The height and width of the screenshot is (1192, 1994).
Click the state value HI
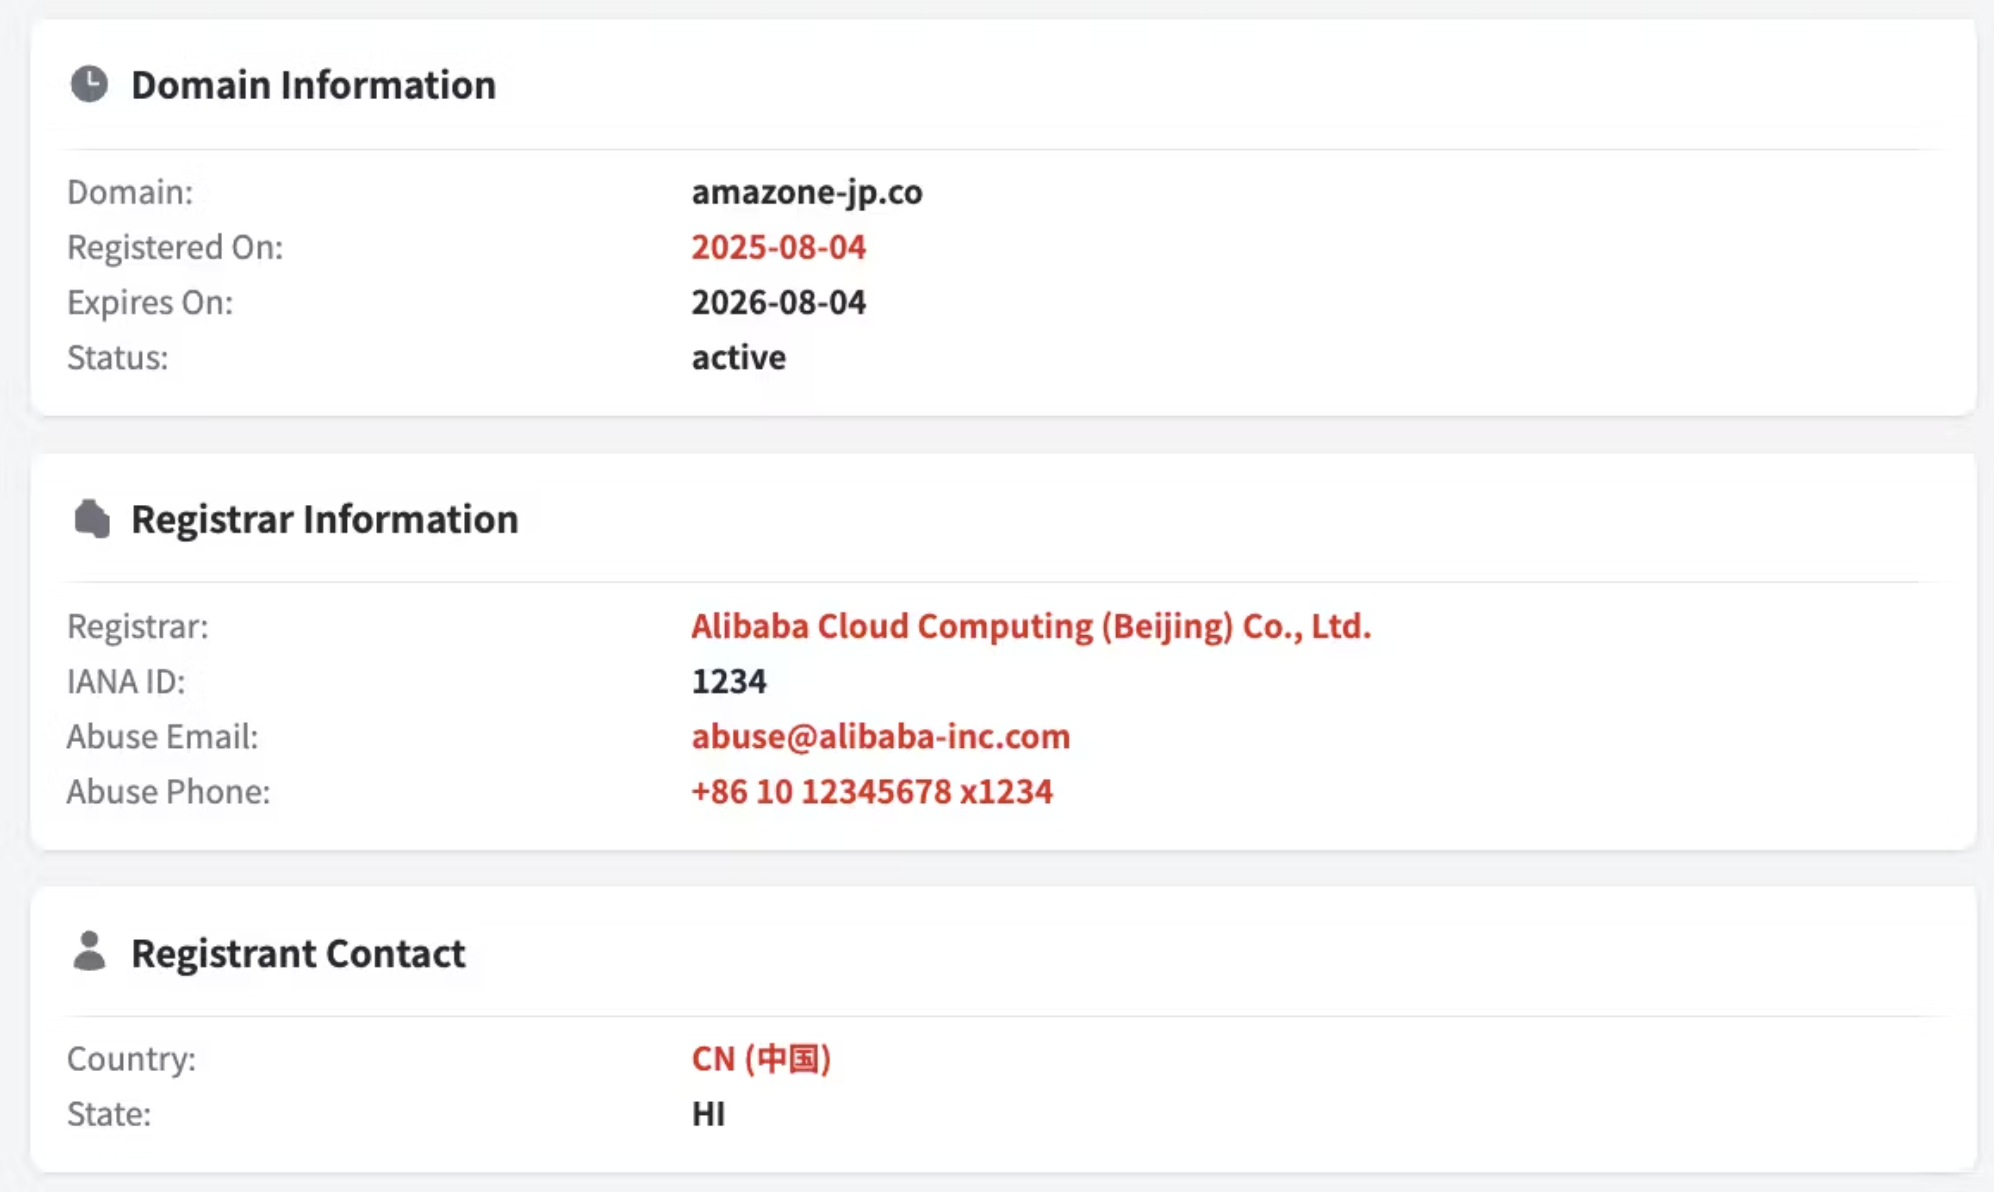point(708,1113)
